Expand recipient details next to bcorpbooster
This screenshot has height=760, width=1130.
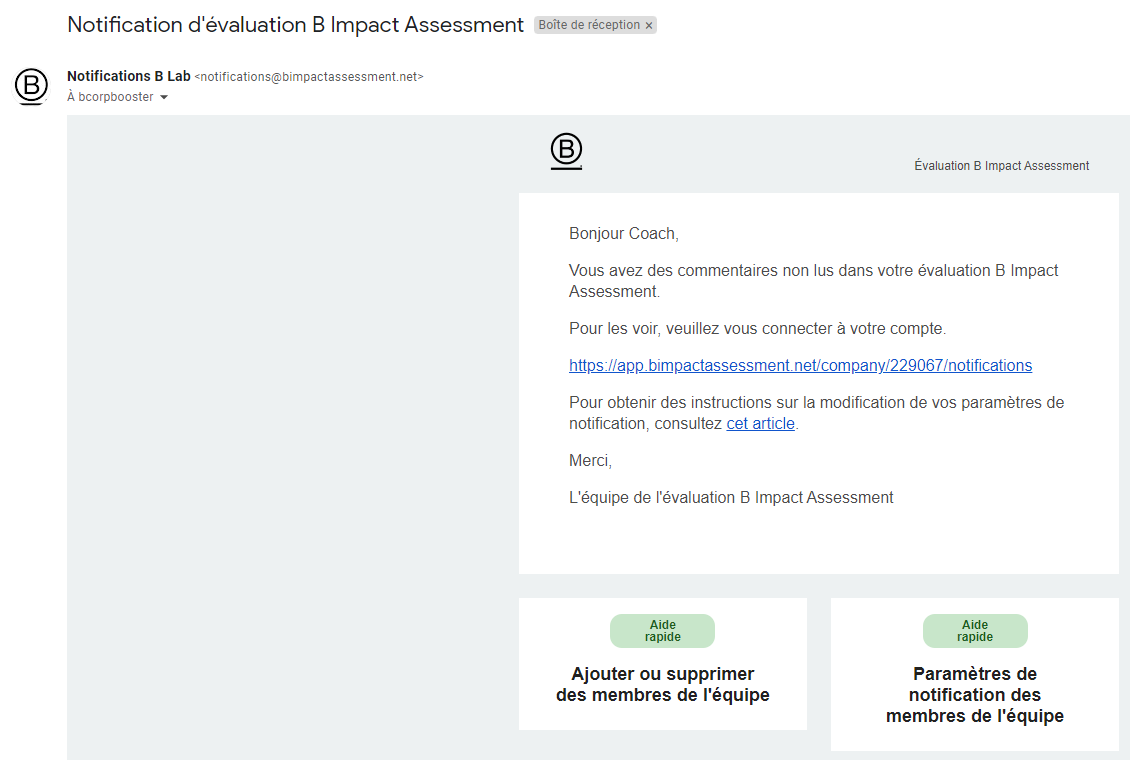coord(164,97)
